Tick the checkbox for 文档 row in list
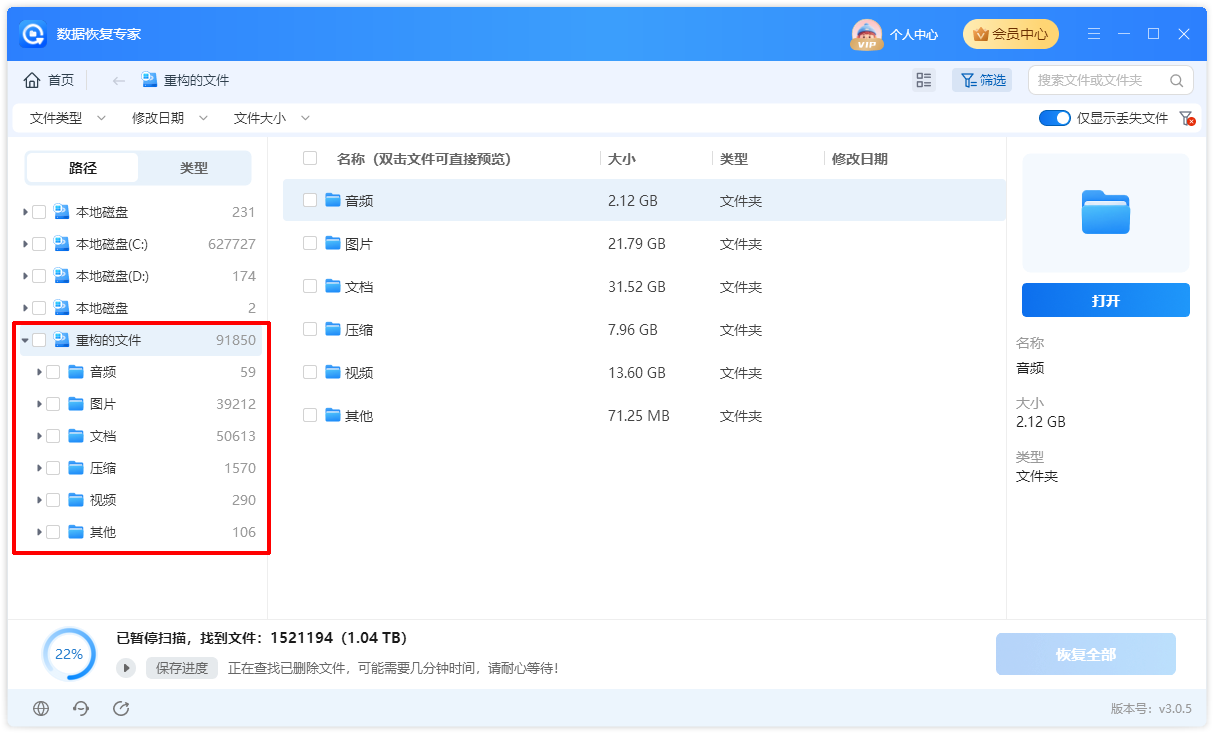 point(310,286)
